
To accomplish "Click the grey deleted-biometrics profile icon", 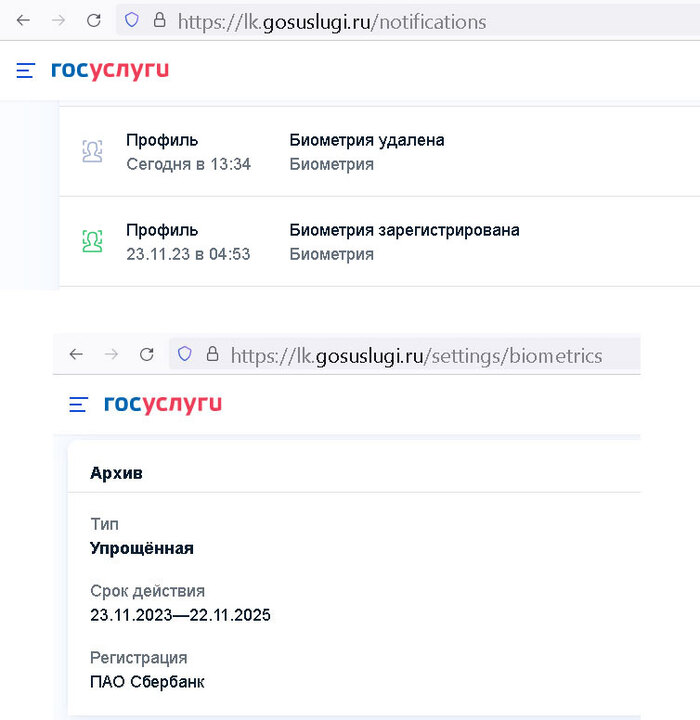I will (92, 151).
